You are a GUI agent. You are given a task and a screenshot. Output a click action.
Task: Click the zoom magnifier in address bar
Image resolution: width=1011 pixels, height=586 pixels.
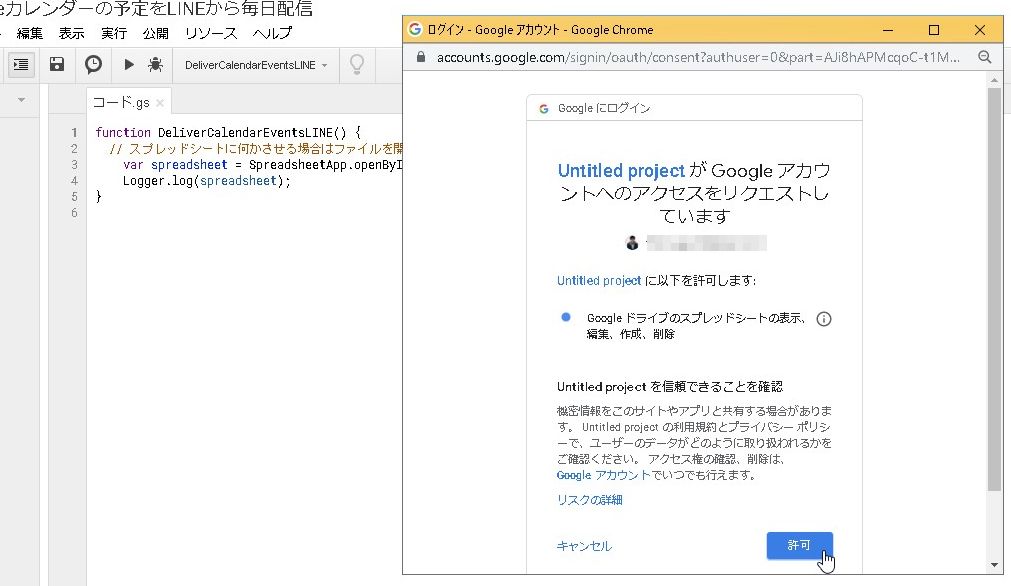984,57
